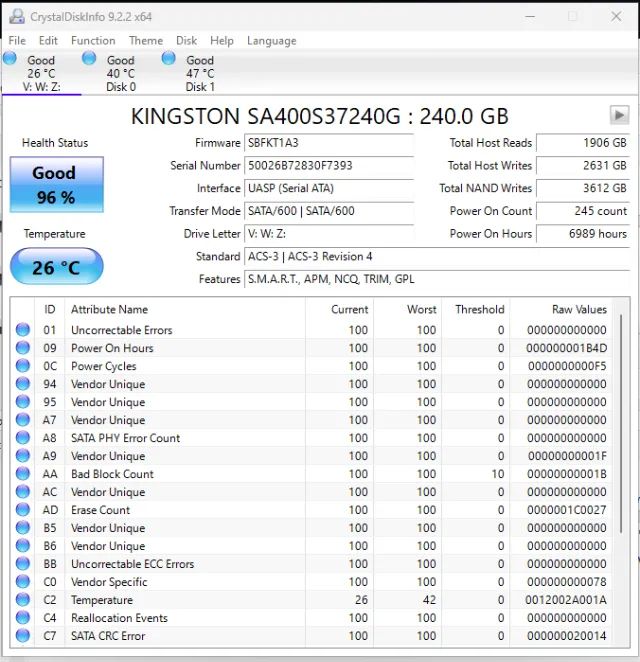Minimize the CrystalDiskInfo window
This screenshot has height=662, width=640.
pos(530,16)
